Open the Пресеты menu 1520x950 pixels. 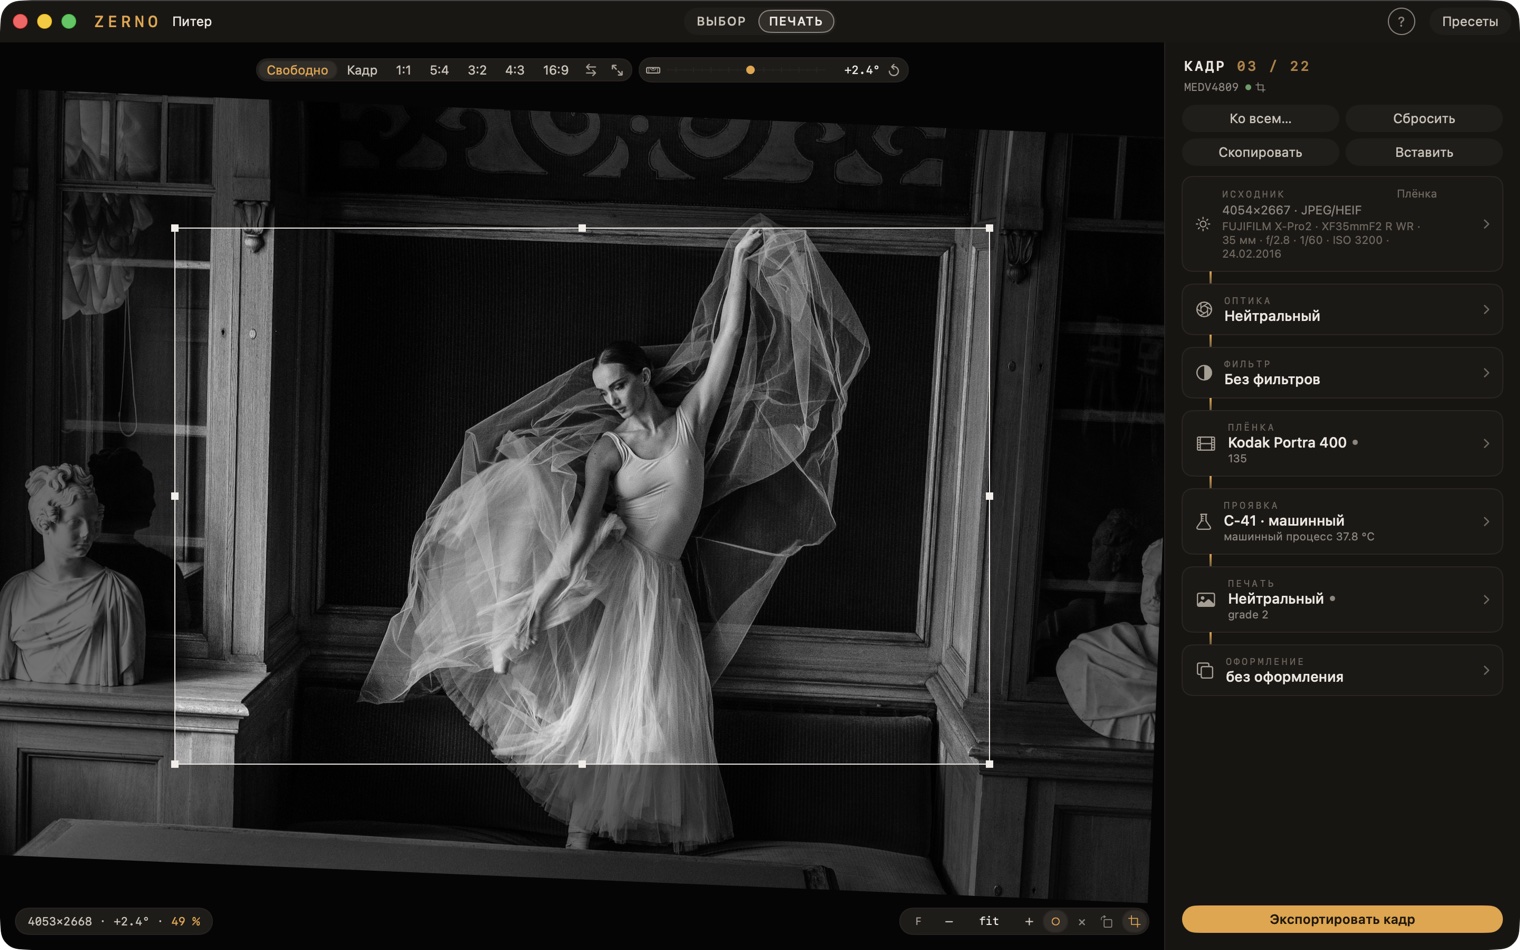(x=1469, y=21)
